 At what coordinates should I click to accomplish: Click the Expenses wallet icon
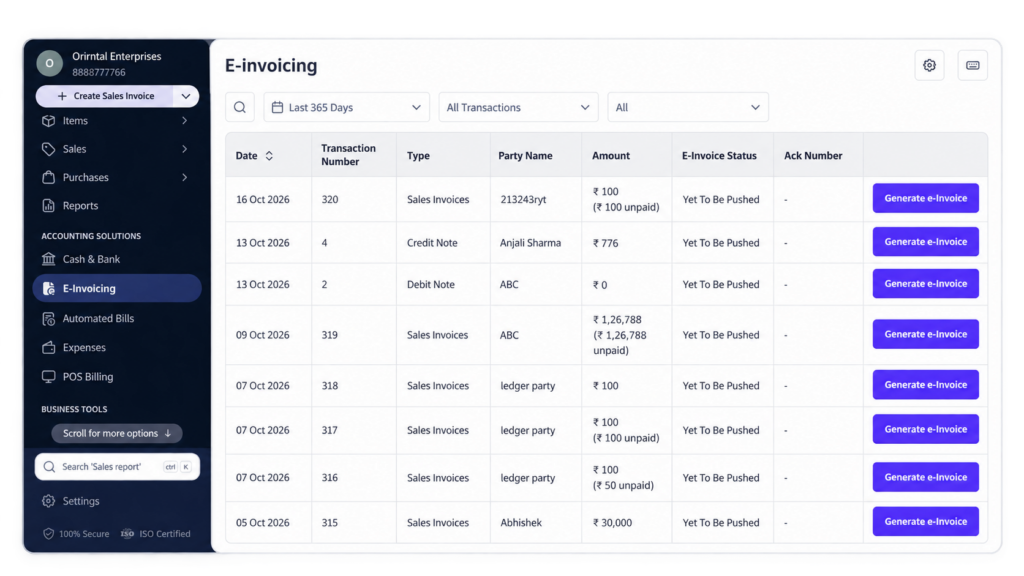pyautogui.click(x=48, y=347)
